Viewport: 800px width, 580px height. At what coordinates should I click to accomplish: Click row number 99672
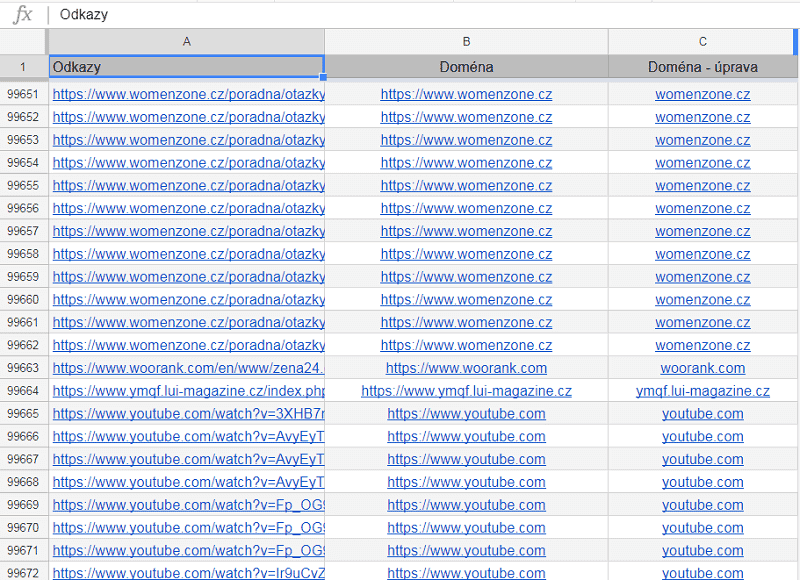[x=23, y=573]
